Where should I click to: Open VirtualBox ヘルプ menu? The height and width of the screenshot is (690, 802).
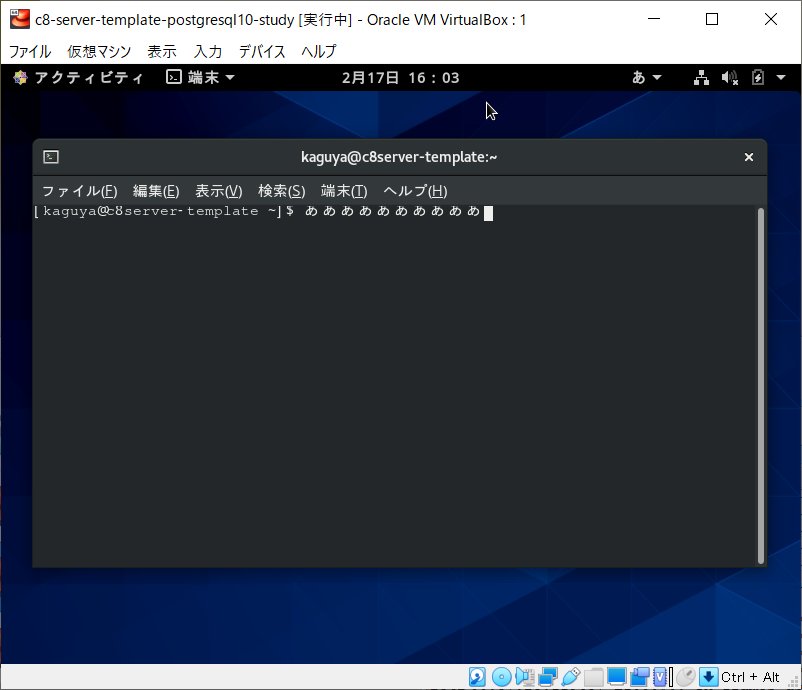[319, 51]
